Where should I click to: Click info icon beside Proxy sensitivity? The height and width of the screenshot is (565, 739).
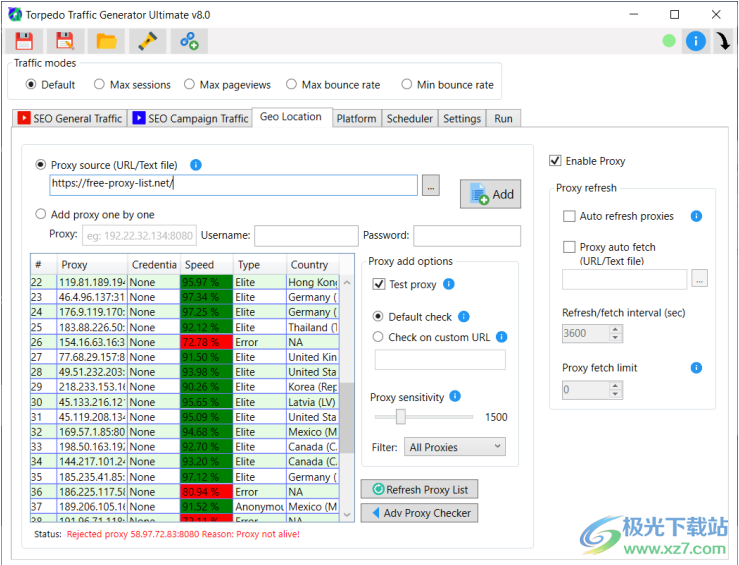click(455, 396)
